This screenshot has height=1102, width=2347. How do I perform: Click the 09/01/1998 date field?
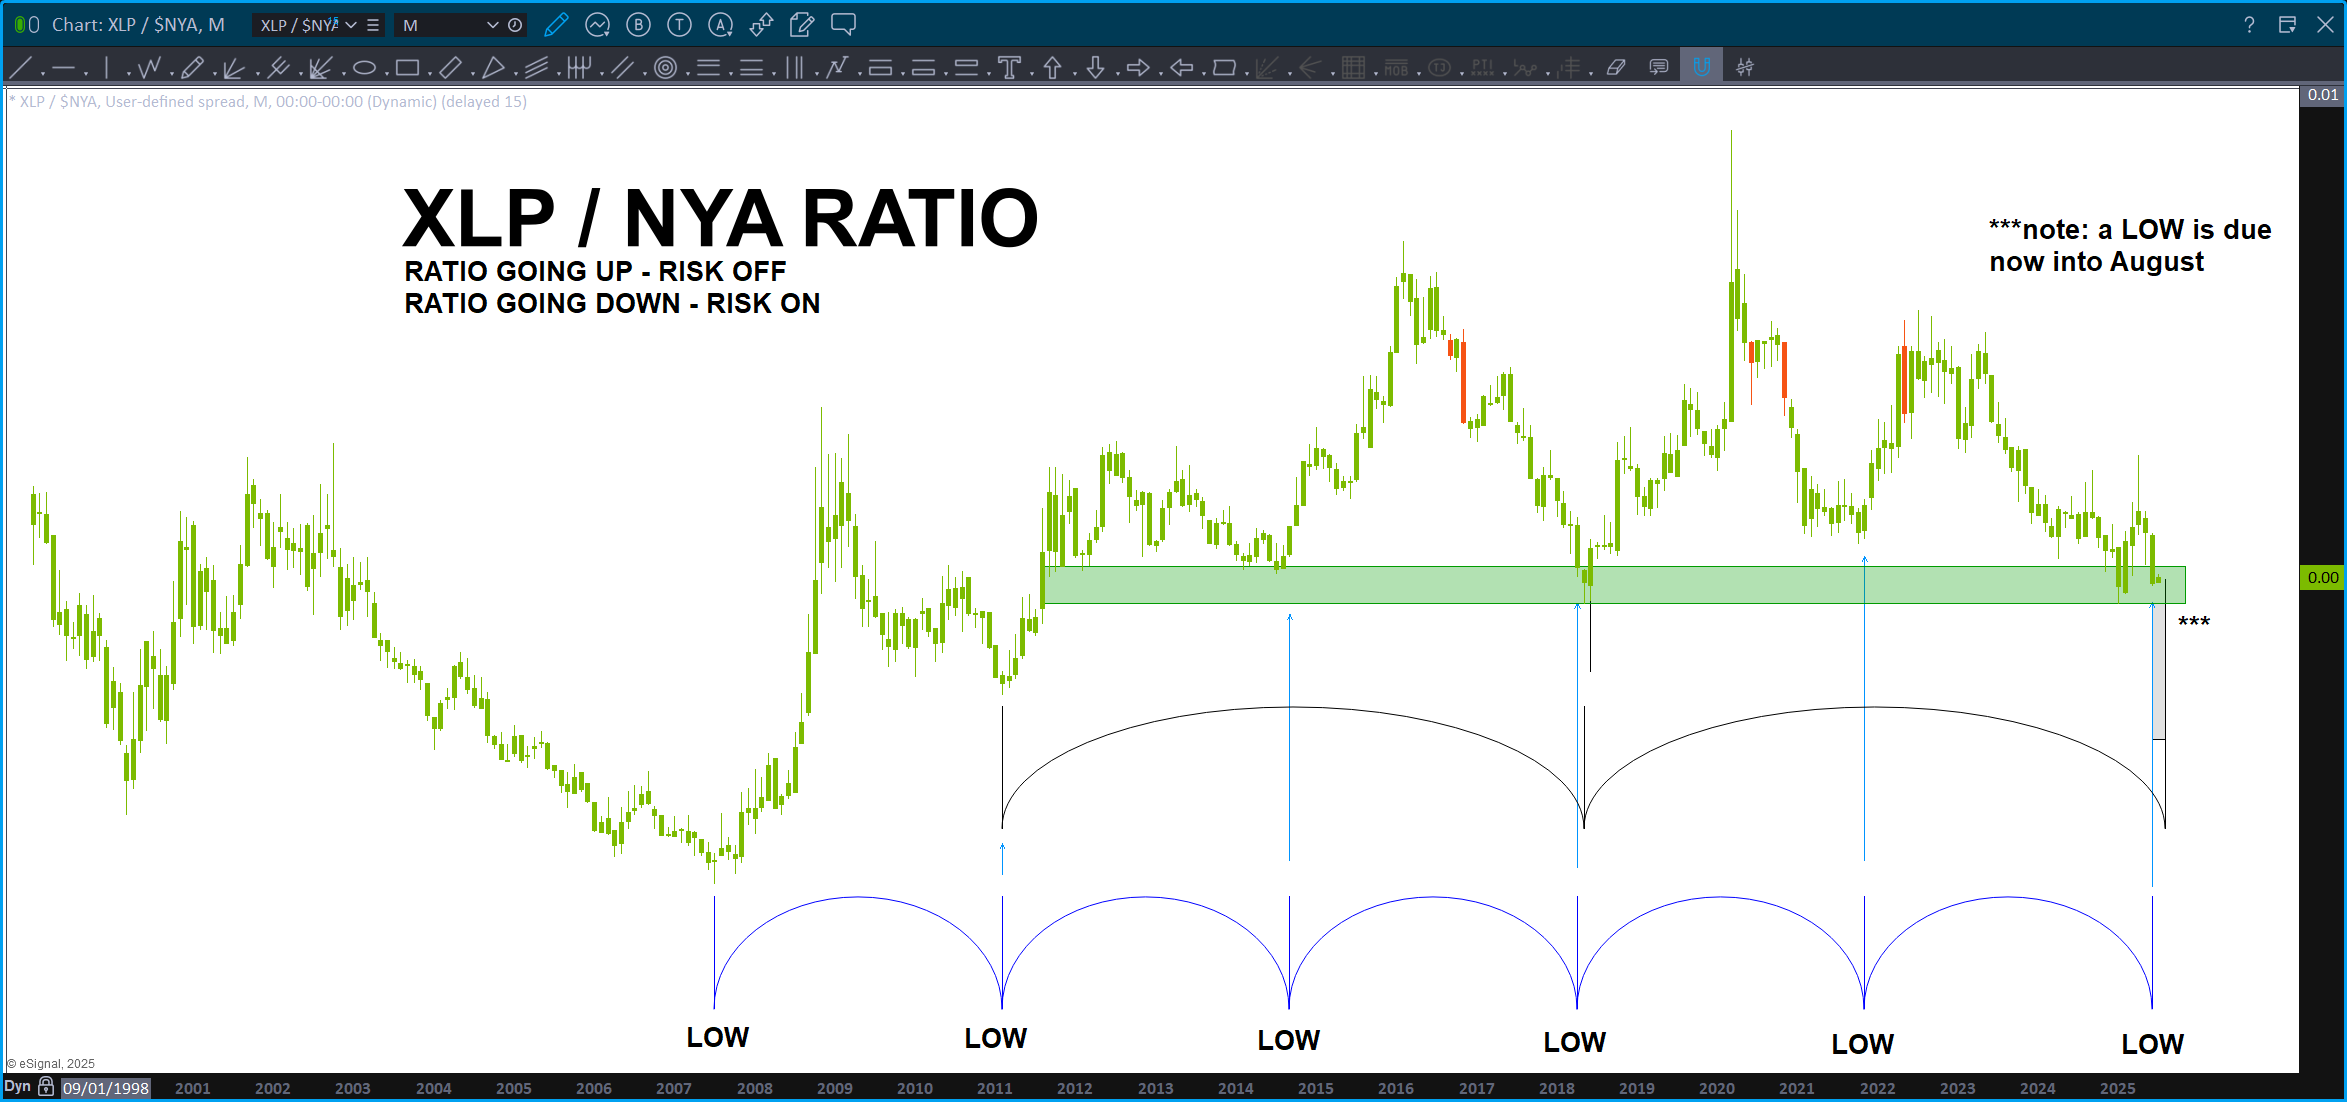(x=106, y=1088)
